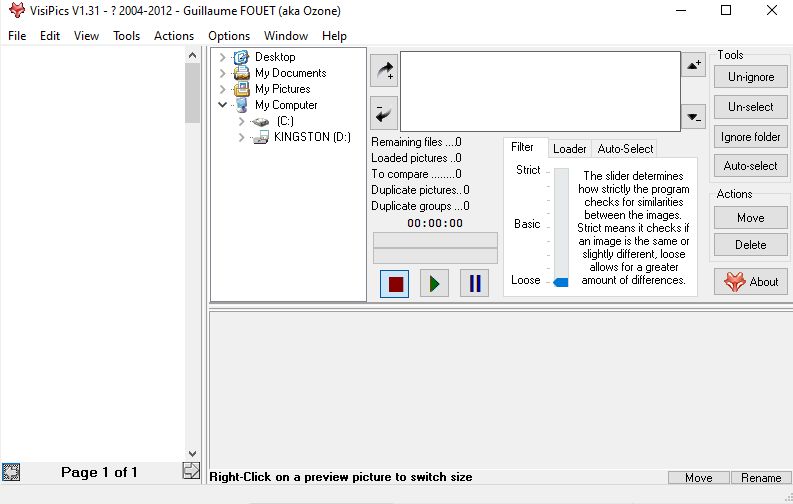
Task: Collapse the My Computer tree node
Action: coord(223,105)
